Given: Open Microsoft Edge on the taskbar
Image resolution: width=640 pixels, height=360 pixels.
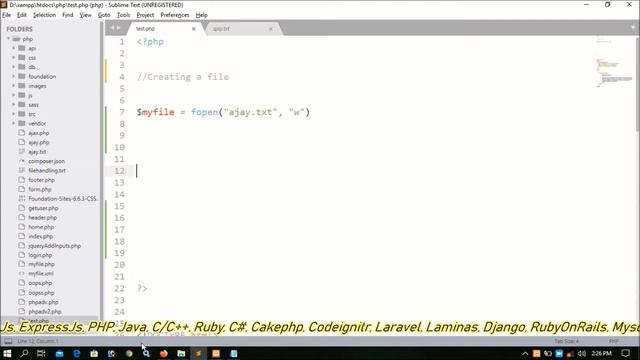Looking at the screenshot, I should click(77, 353).
